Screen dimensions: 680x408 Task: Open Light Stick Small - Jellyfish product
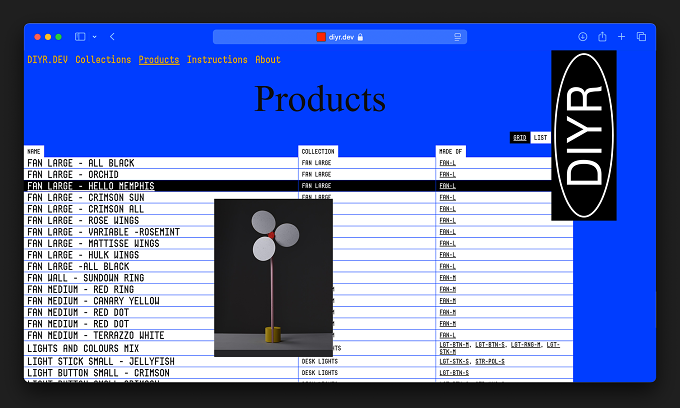click(101, 362)
